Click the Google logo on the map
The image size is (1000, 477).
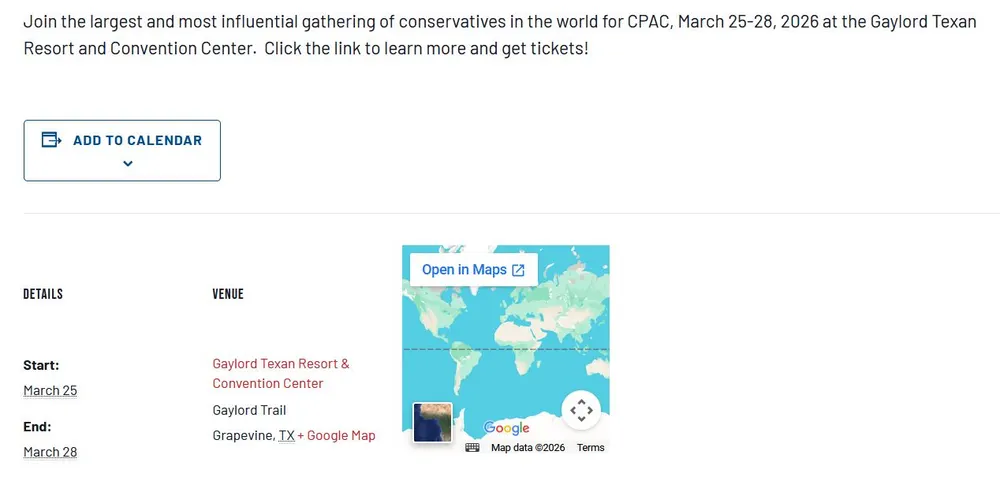click(507, 428)
